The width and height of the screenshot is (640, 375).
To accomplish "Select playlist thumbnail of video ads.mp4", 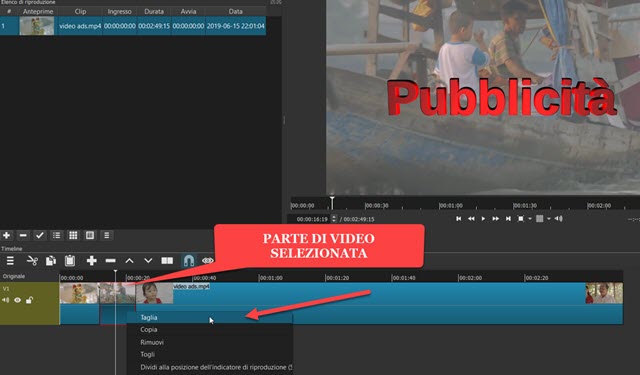I will tap(37, 26).
